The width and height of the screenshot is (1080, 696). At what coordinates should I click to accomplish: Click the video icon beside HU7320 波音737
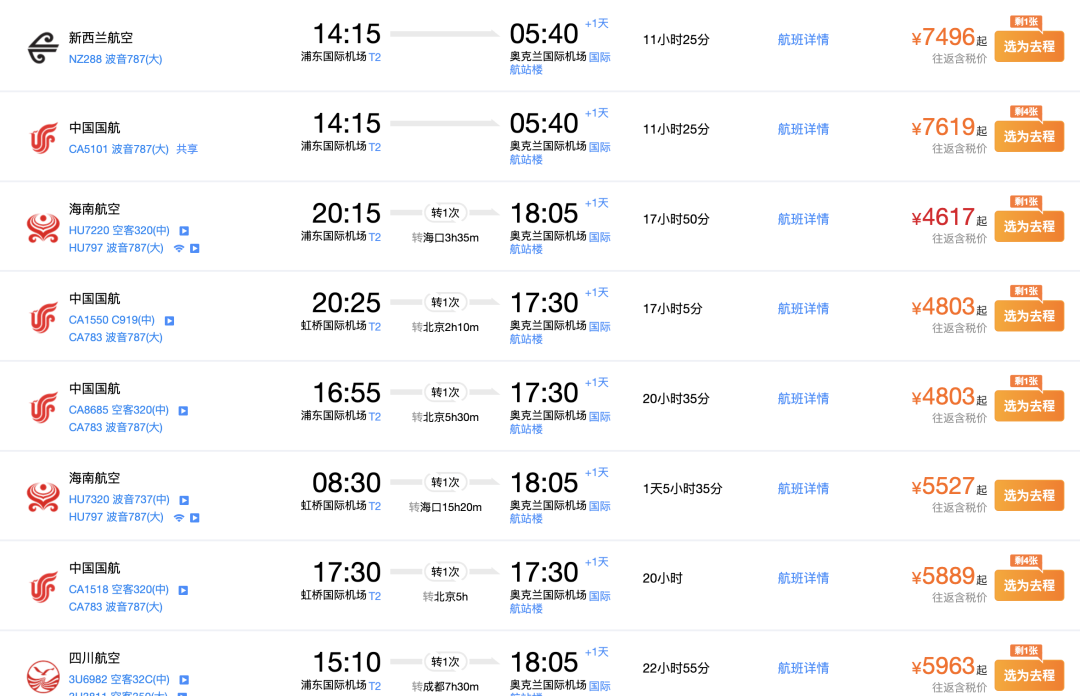pos(184,500)
